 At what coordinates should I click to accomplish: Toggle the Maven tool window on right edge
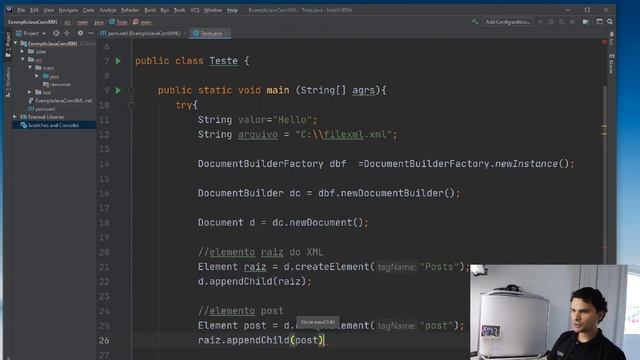611,64
